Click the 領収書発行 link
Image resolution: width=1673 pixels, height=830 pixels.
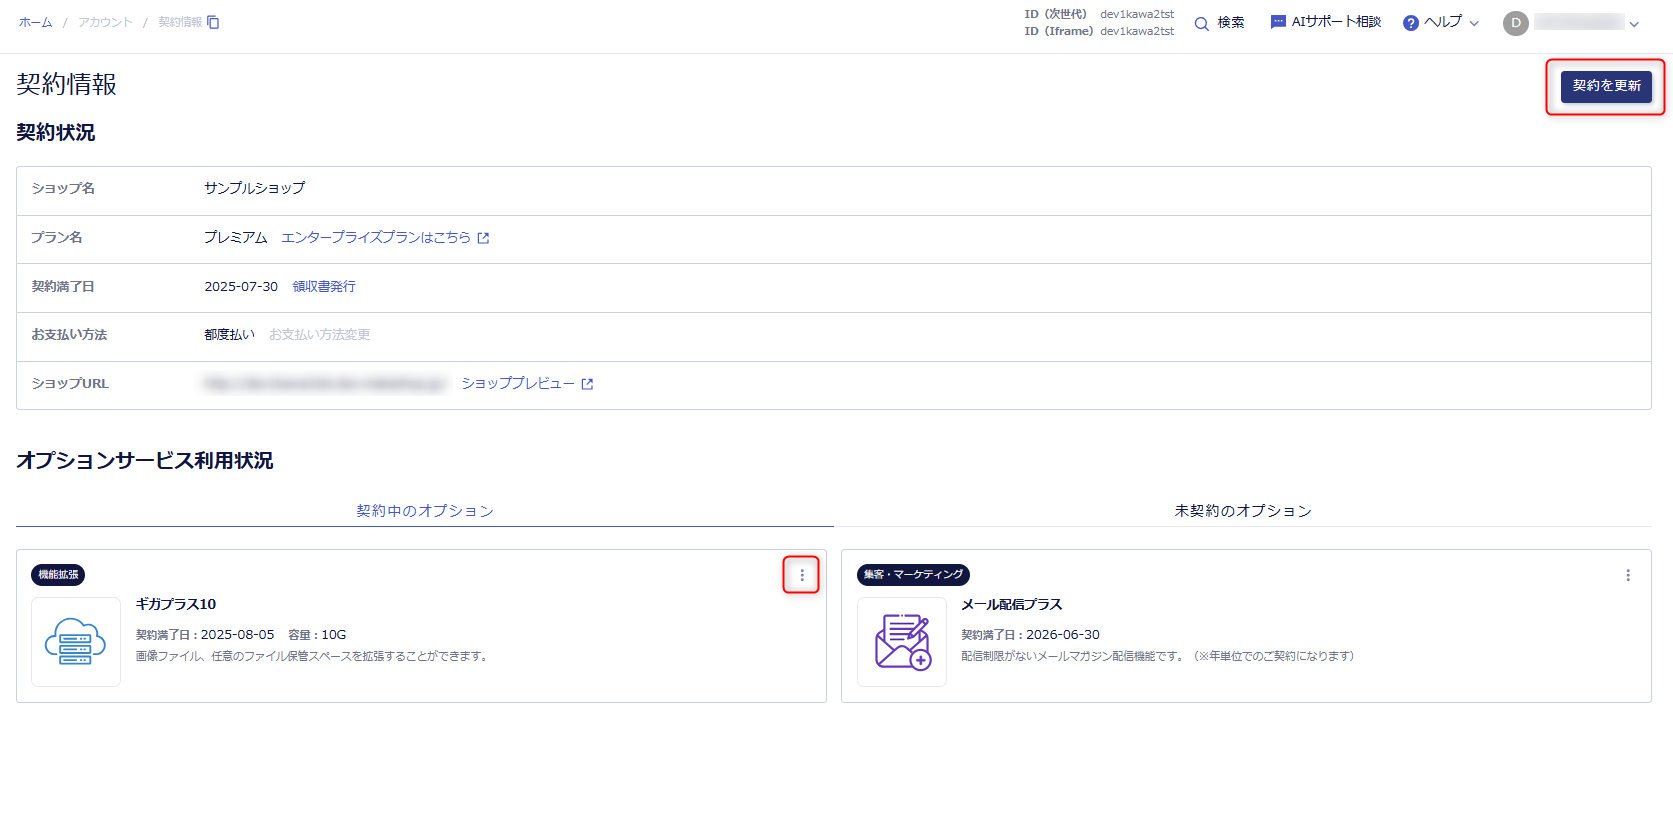pos(324,287)
